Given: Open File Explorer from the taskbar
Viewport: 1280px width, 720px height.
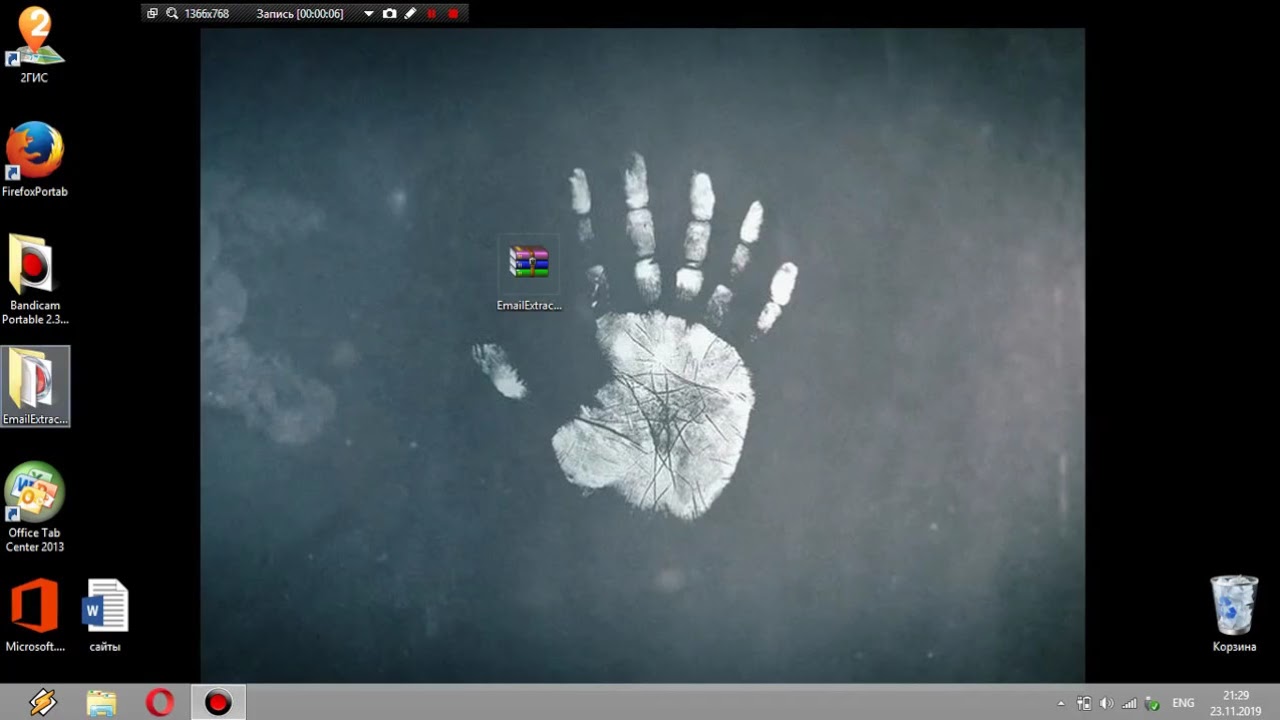Looking at the screenshot, I should [x=101, y=703].
